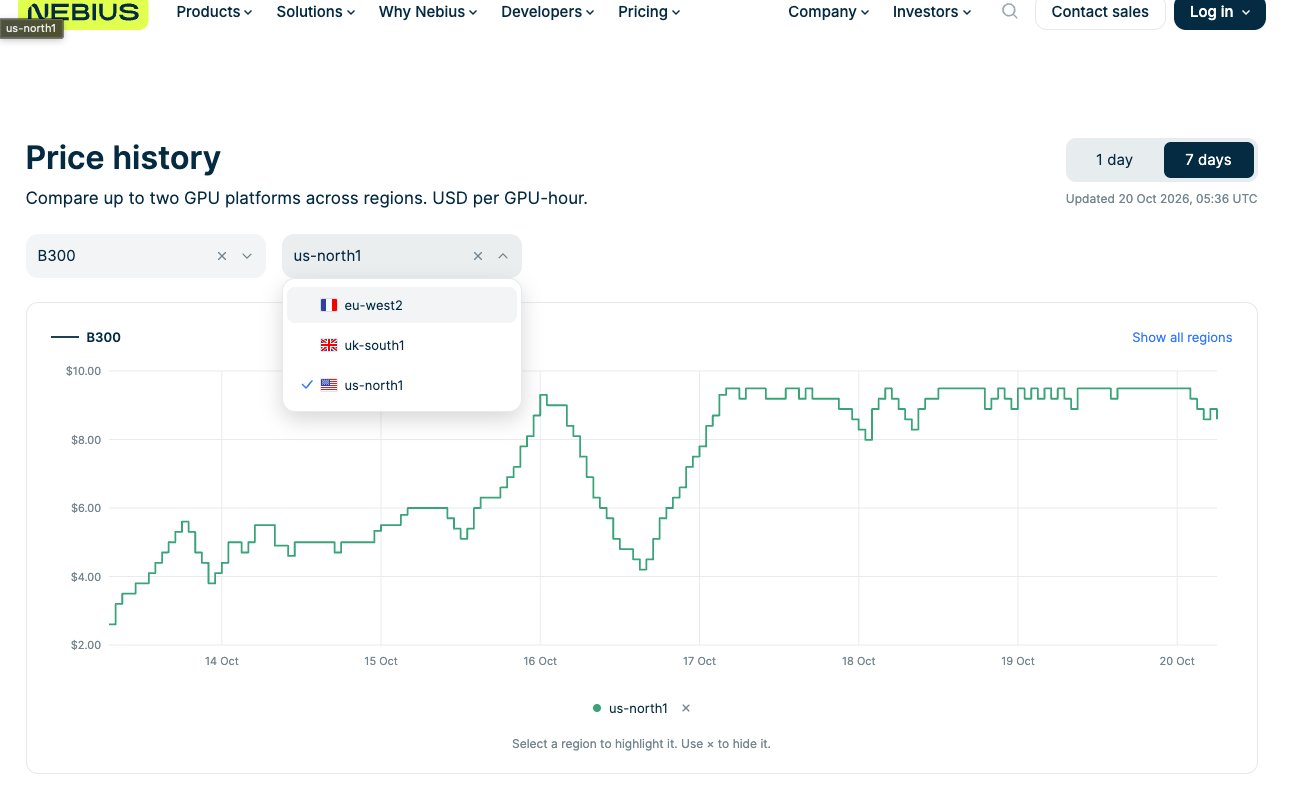Click the Show all regions link
This screenshot has width=1291, height=812.
[1182, 337]
